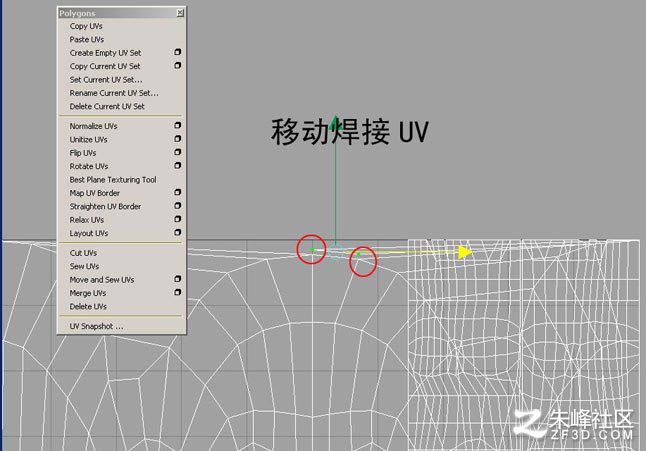
Task: Select Copy Current UV Set
Action: (105, 66)
